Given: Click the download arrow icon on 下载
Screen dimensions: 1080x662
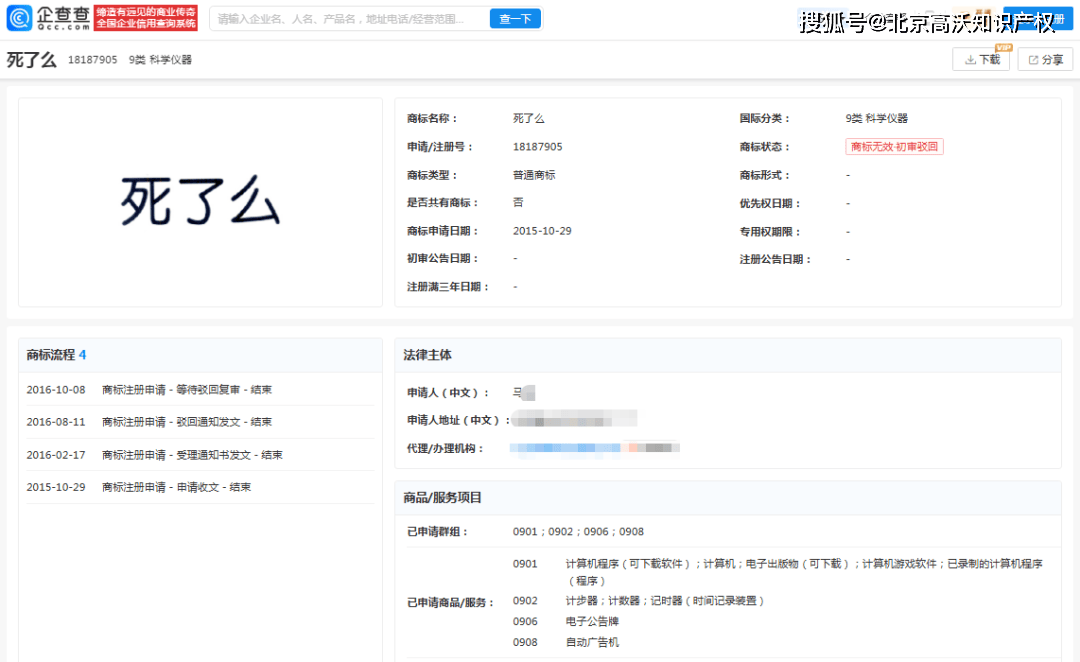Looking at the screenshot, I should pos(969,60).
